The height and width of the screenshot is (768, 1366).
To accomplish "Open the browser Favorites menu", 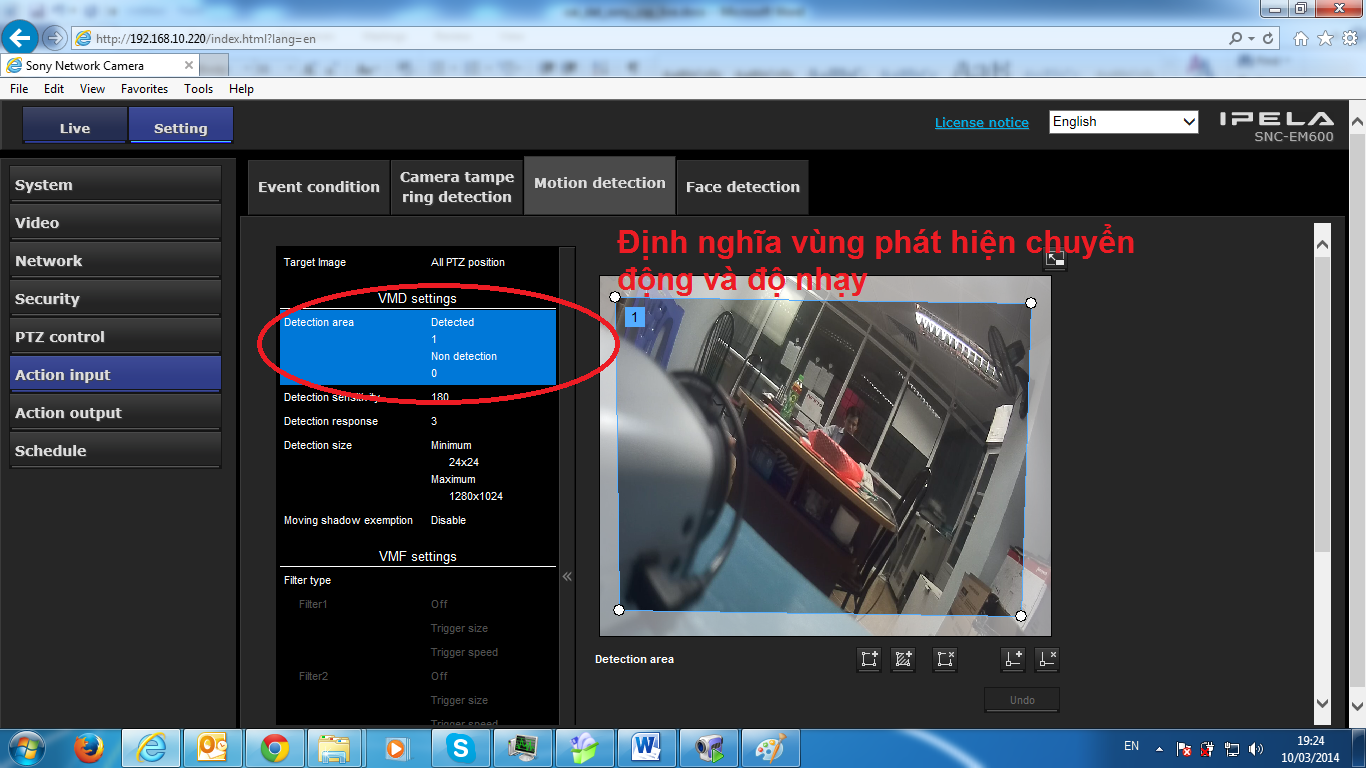I will click(x=144, y=89).
